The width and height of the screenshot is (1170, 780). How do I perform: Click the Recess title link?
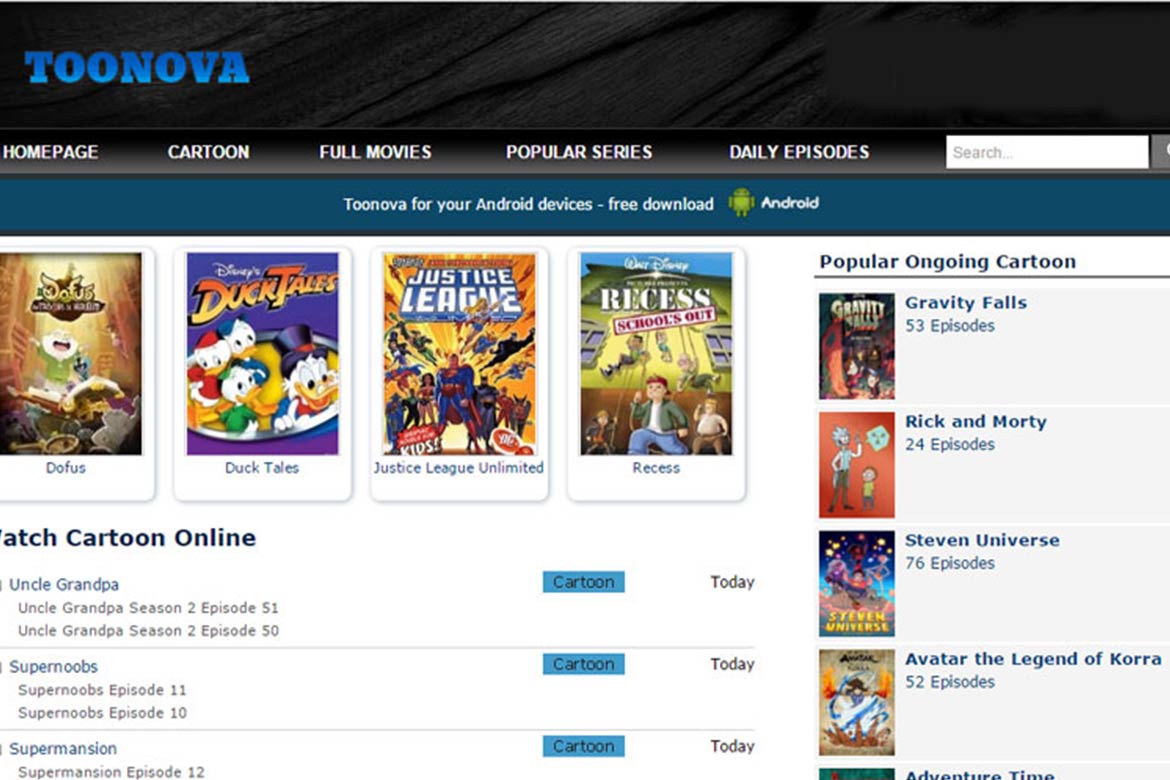tap(656, 468)
